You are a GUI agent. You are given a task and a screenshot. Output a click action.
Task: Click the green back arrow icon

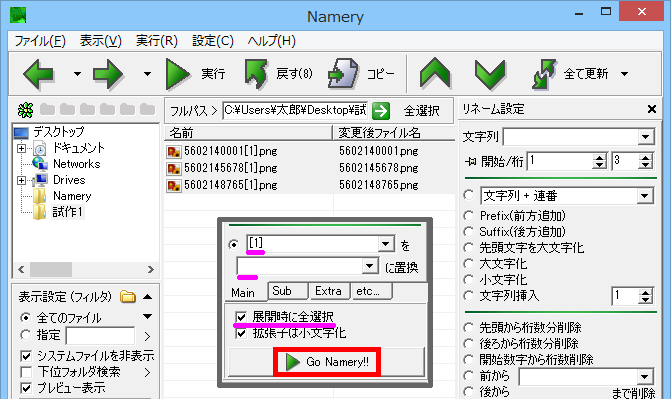pos(39,74)
